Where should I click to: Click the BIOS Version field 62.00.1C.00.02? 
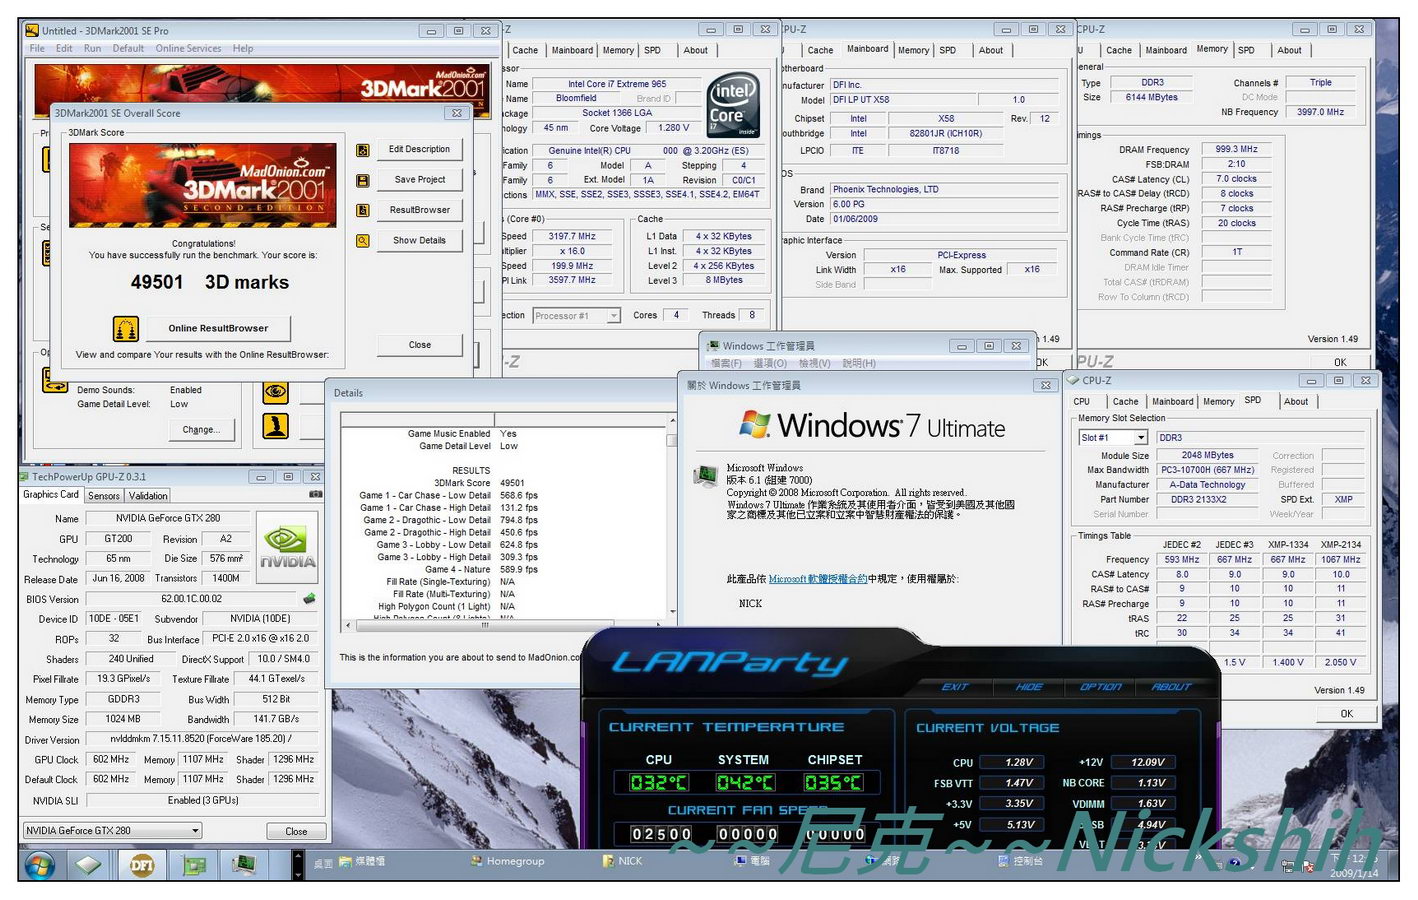click(x=192, y=599)
